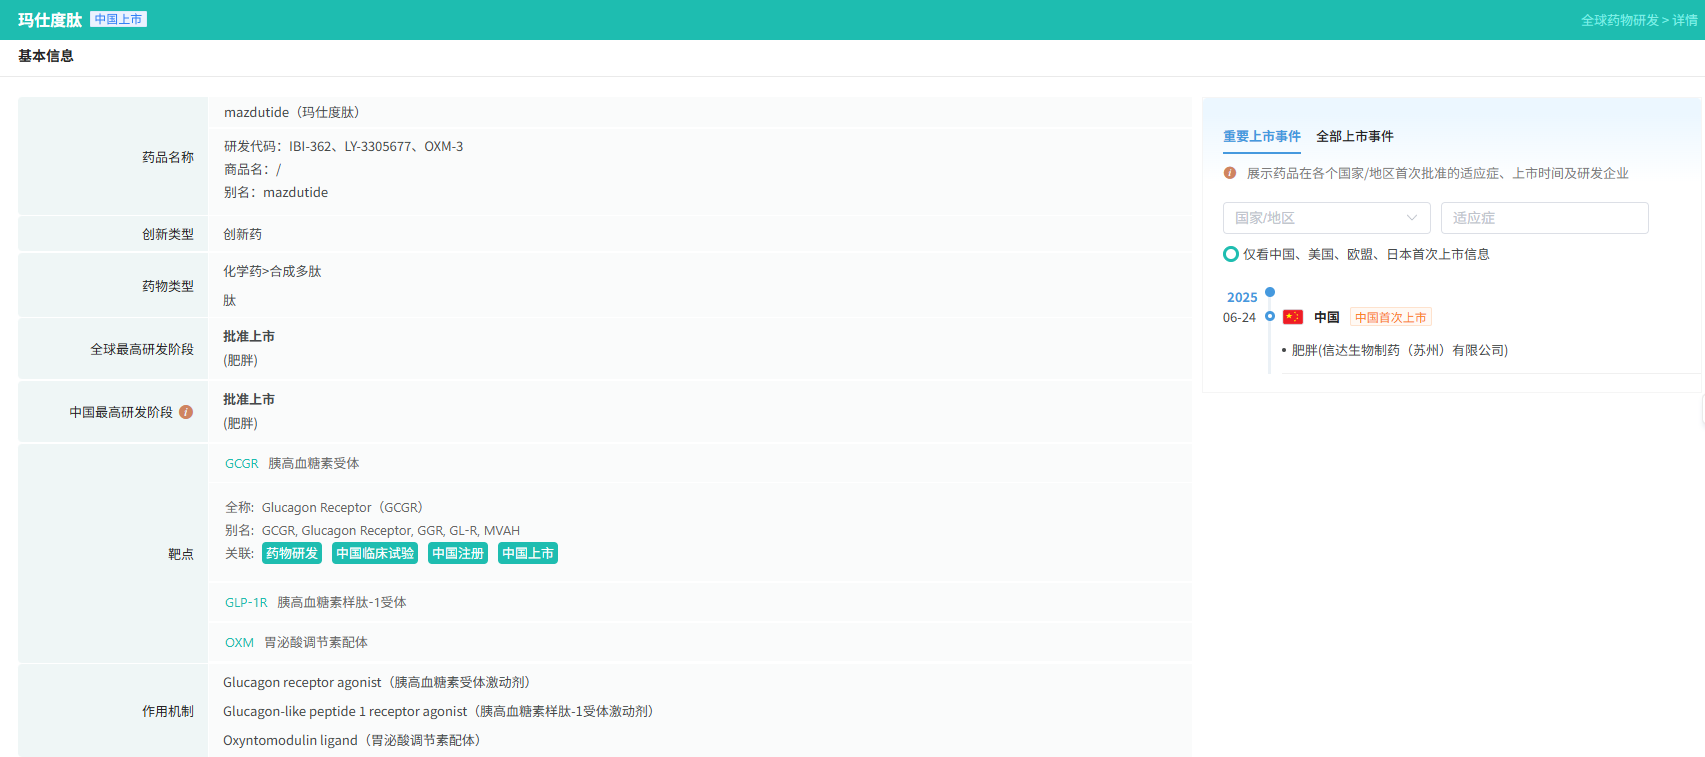Click the 06-24 timeline event marker

coord(1270,316)
